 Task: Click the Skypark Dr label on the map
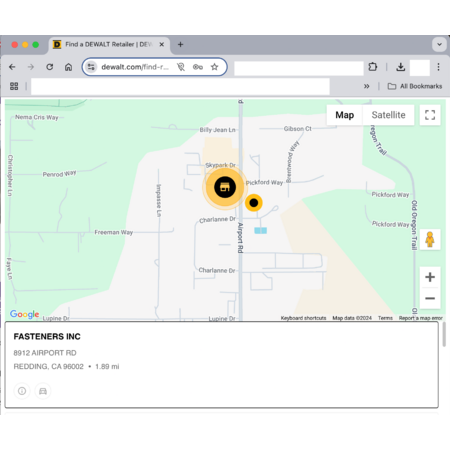click(220, 165)
